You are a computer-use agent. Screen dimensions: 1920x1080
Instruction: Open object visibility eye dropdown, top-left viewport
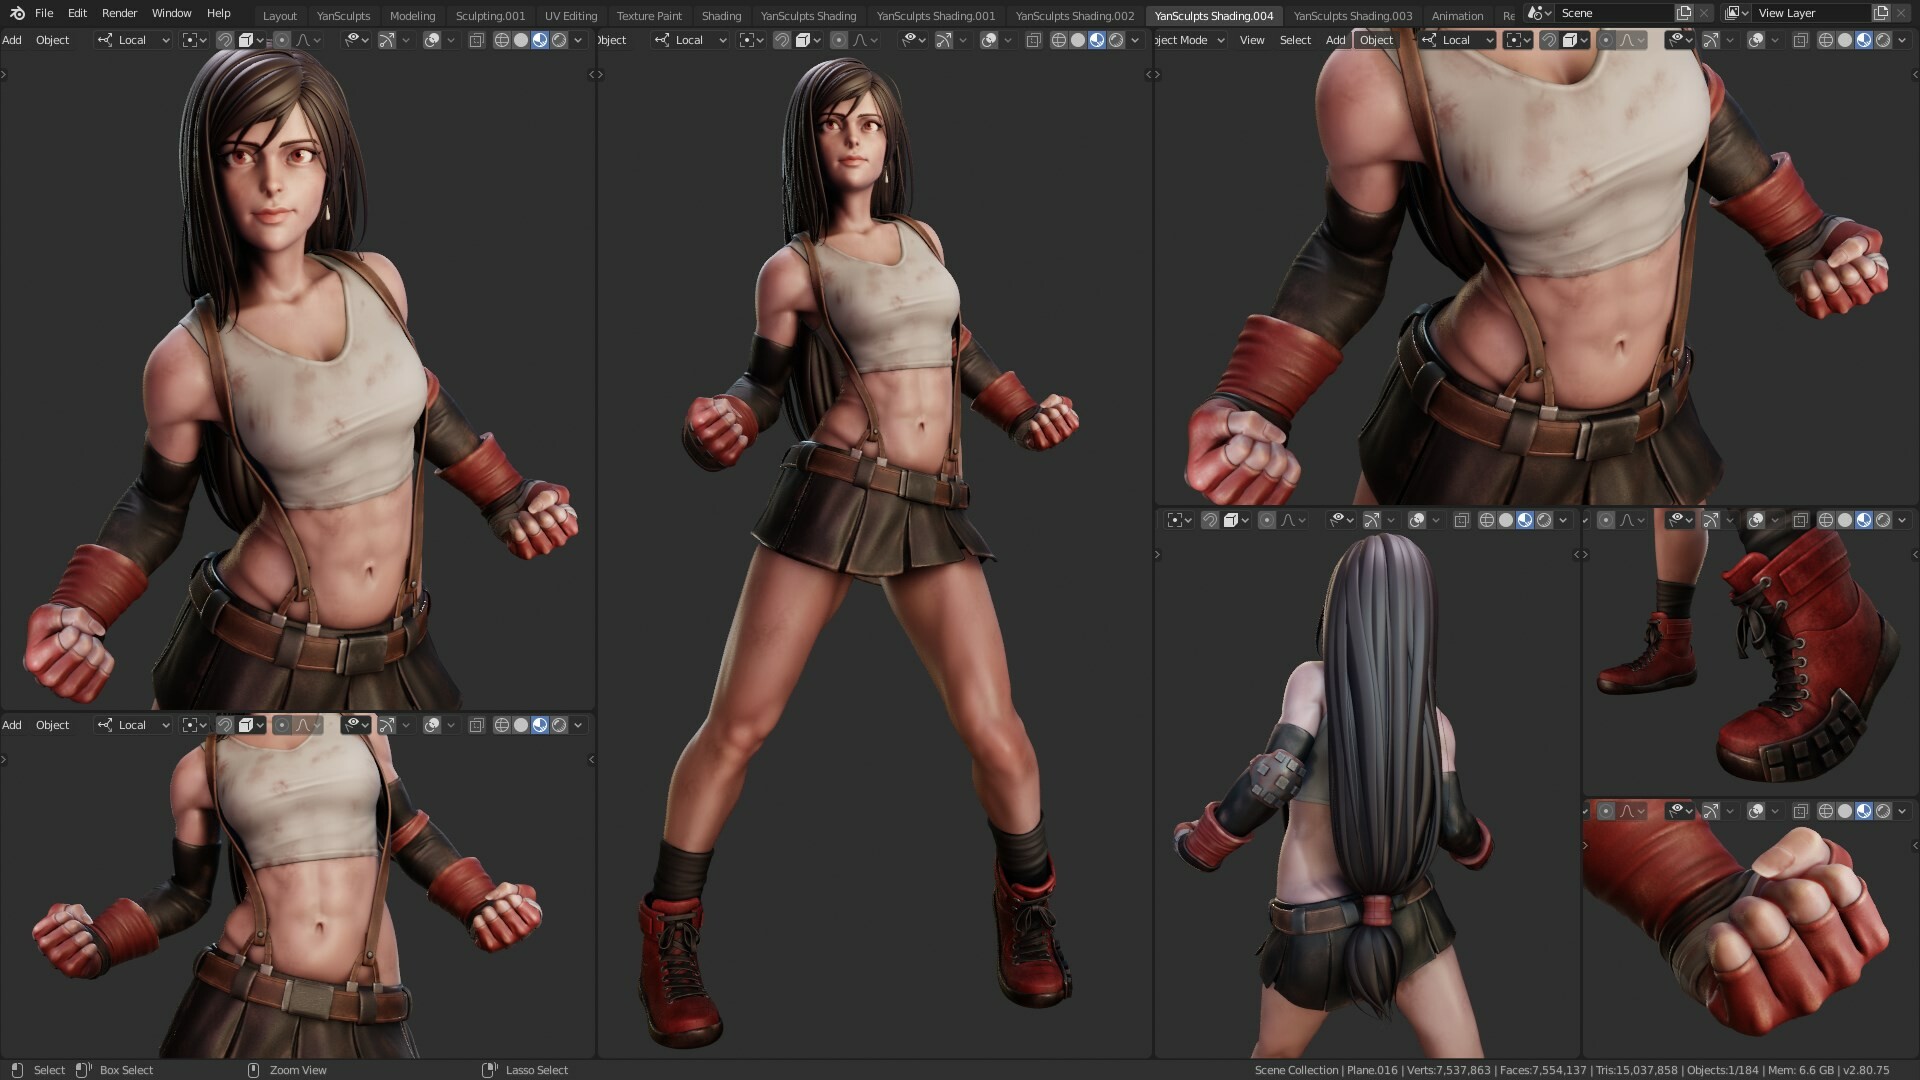[x=357, y=40]
